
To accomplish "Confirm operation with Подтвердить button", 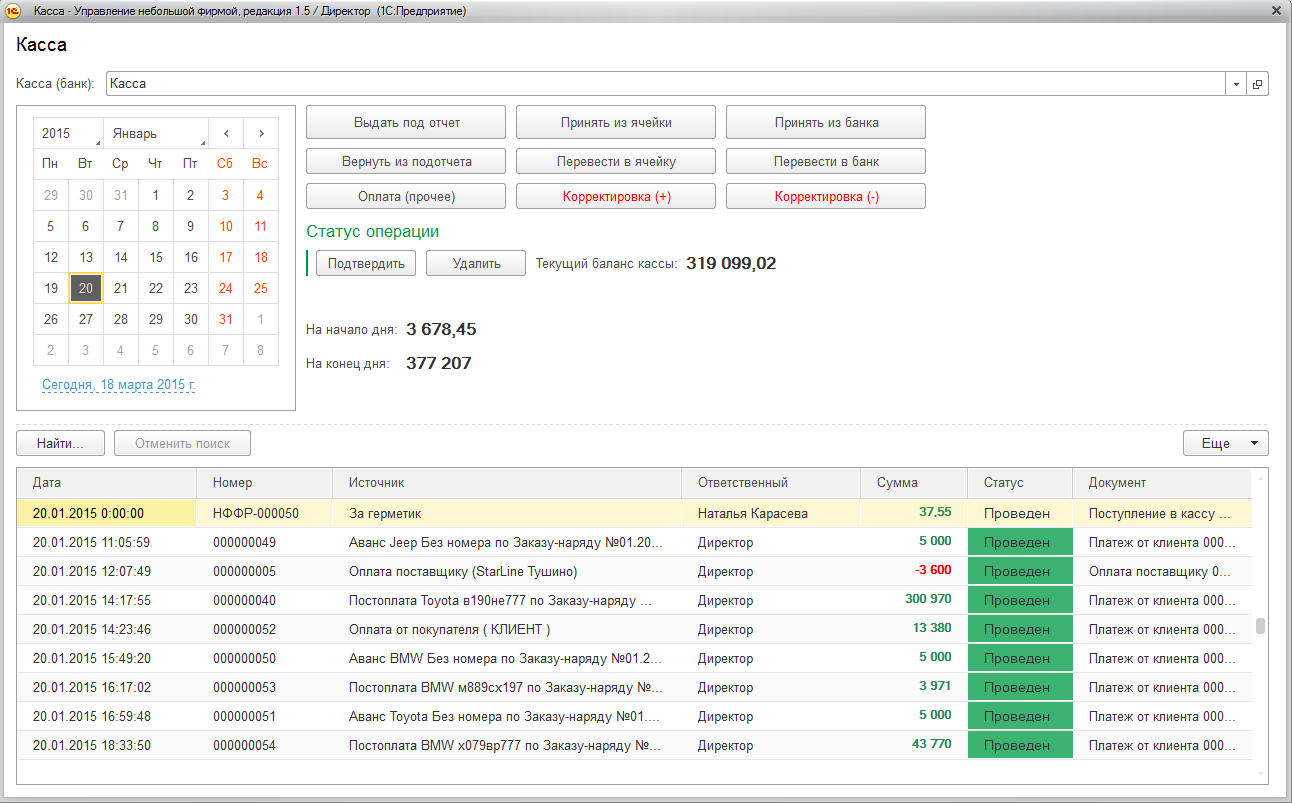I will [366, 263].
